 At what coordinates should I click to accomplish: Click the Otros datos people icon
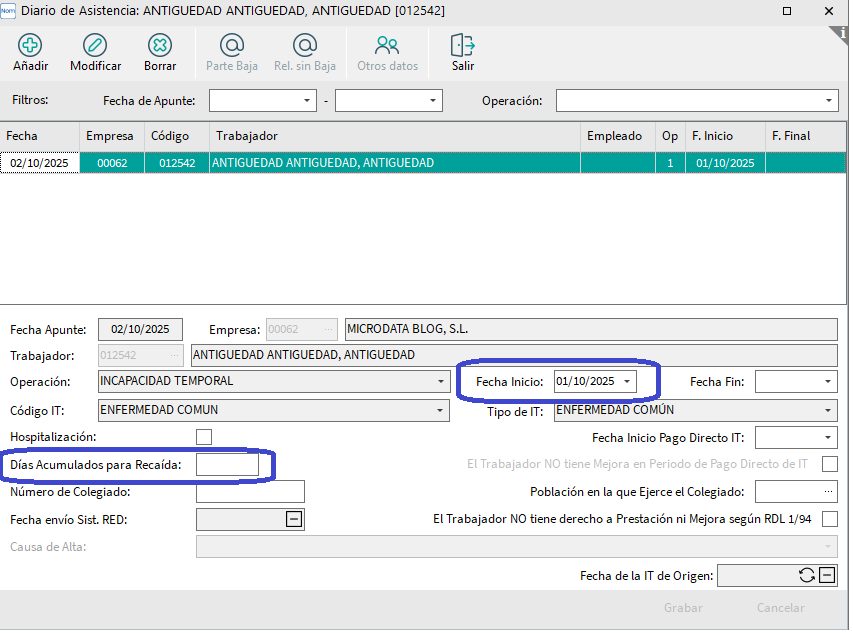click(387, 46)
